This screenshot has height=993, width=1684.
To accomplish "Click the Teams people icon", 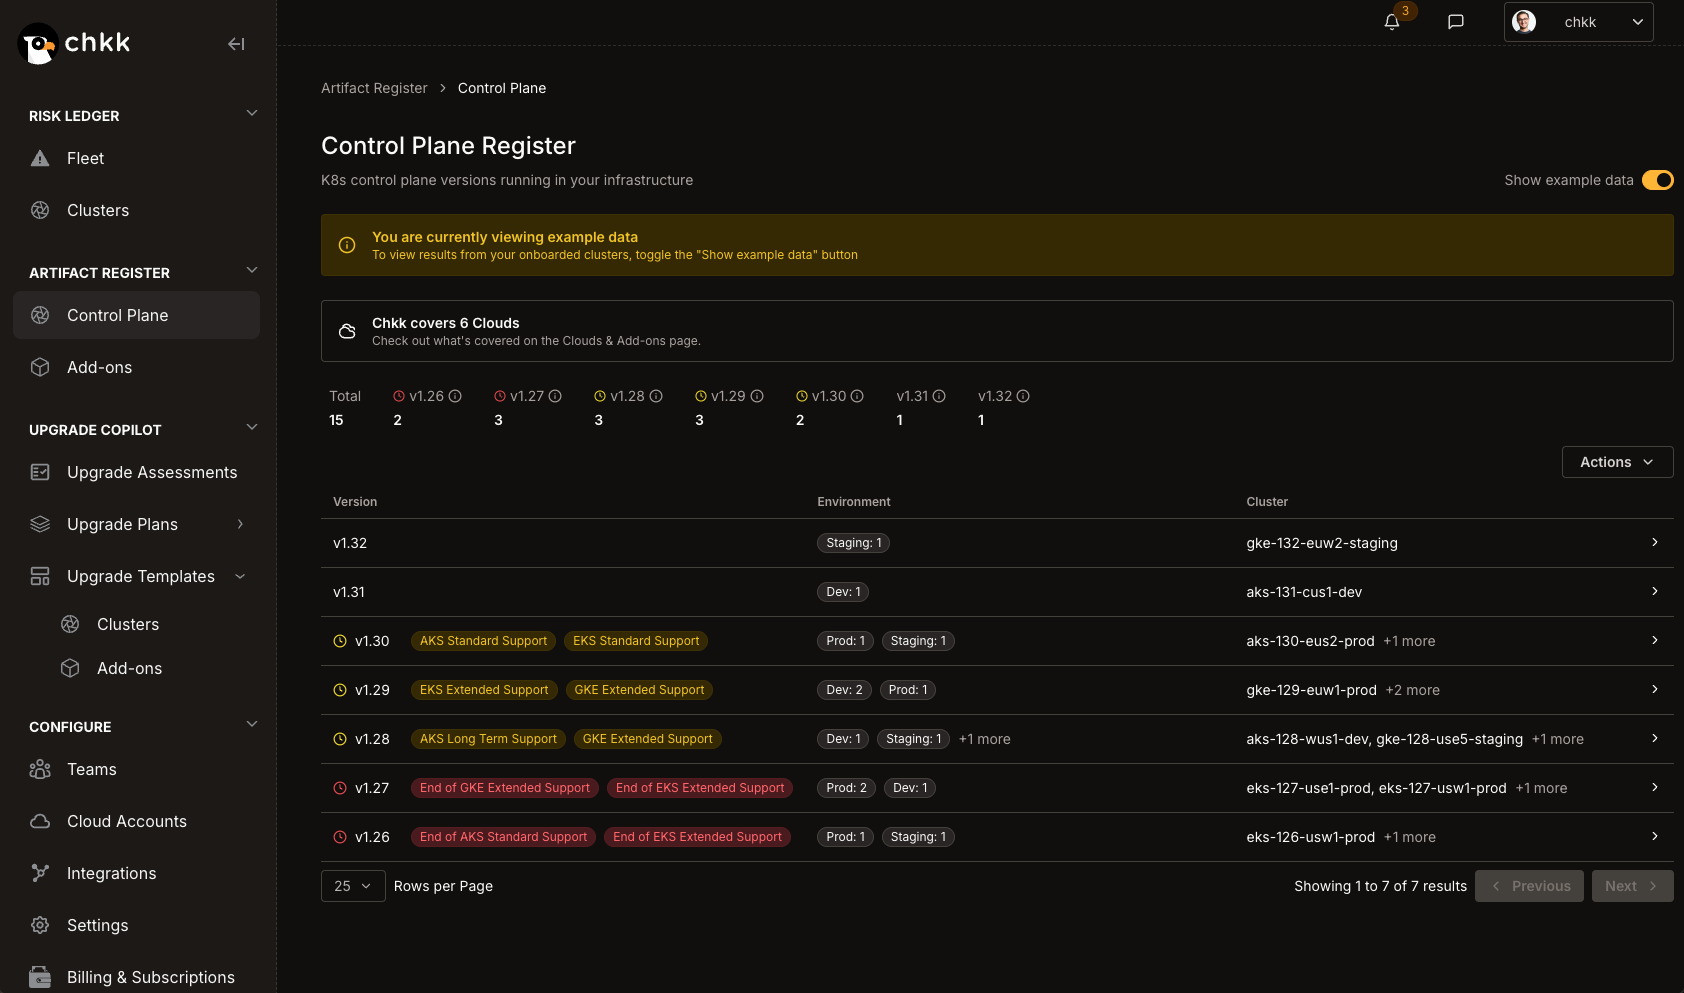I will tap(40, 769).
